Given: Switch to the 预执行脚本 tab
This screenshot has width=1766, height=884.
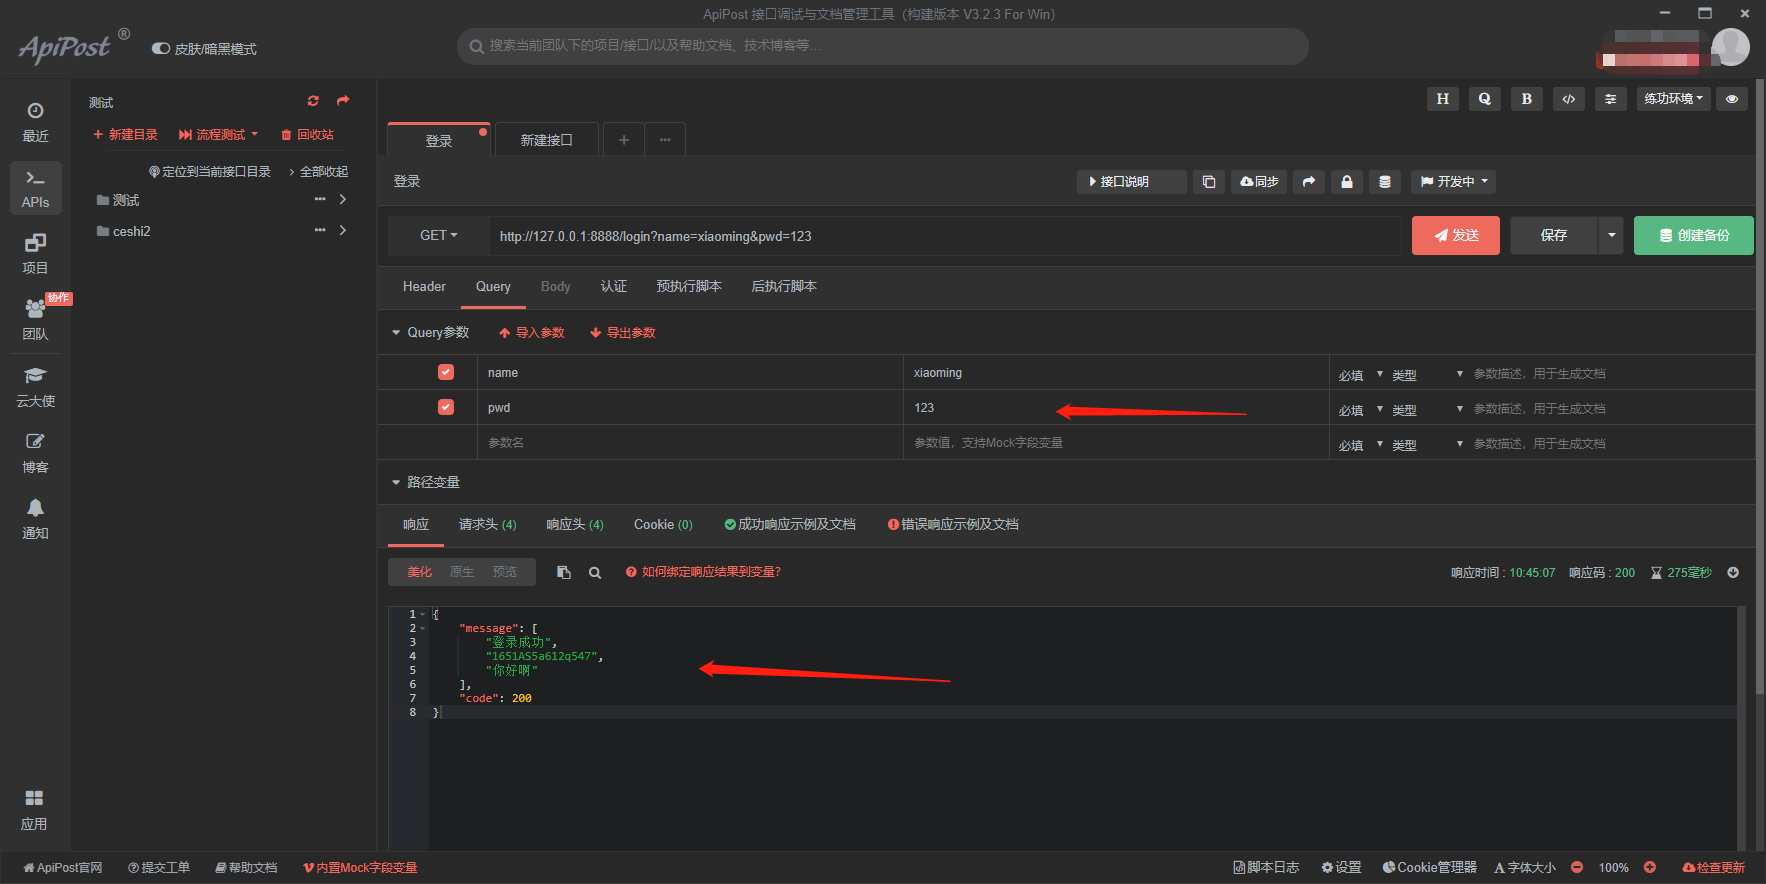Looking at the screenshot, I should point(689,287).
